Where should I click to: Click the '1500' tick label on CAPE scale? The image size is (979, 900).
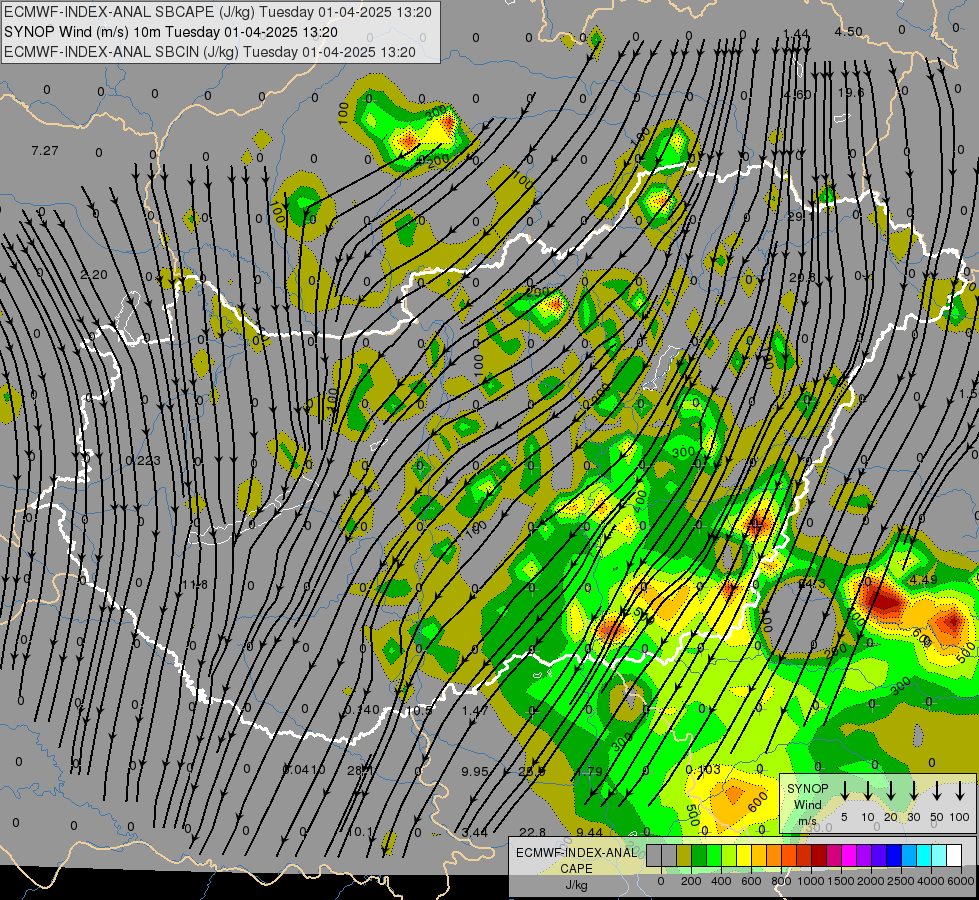[840, 881]
